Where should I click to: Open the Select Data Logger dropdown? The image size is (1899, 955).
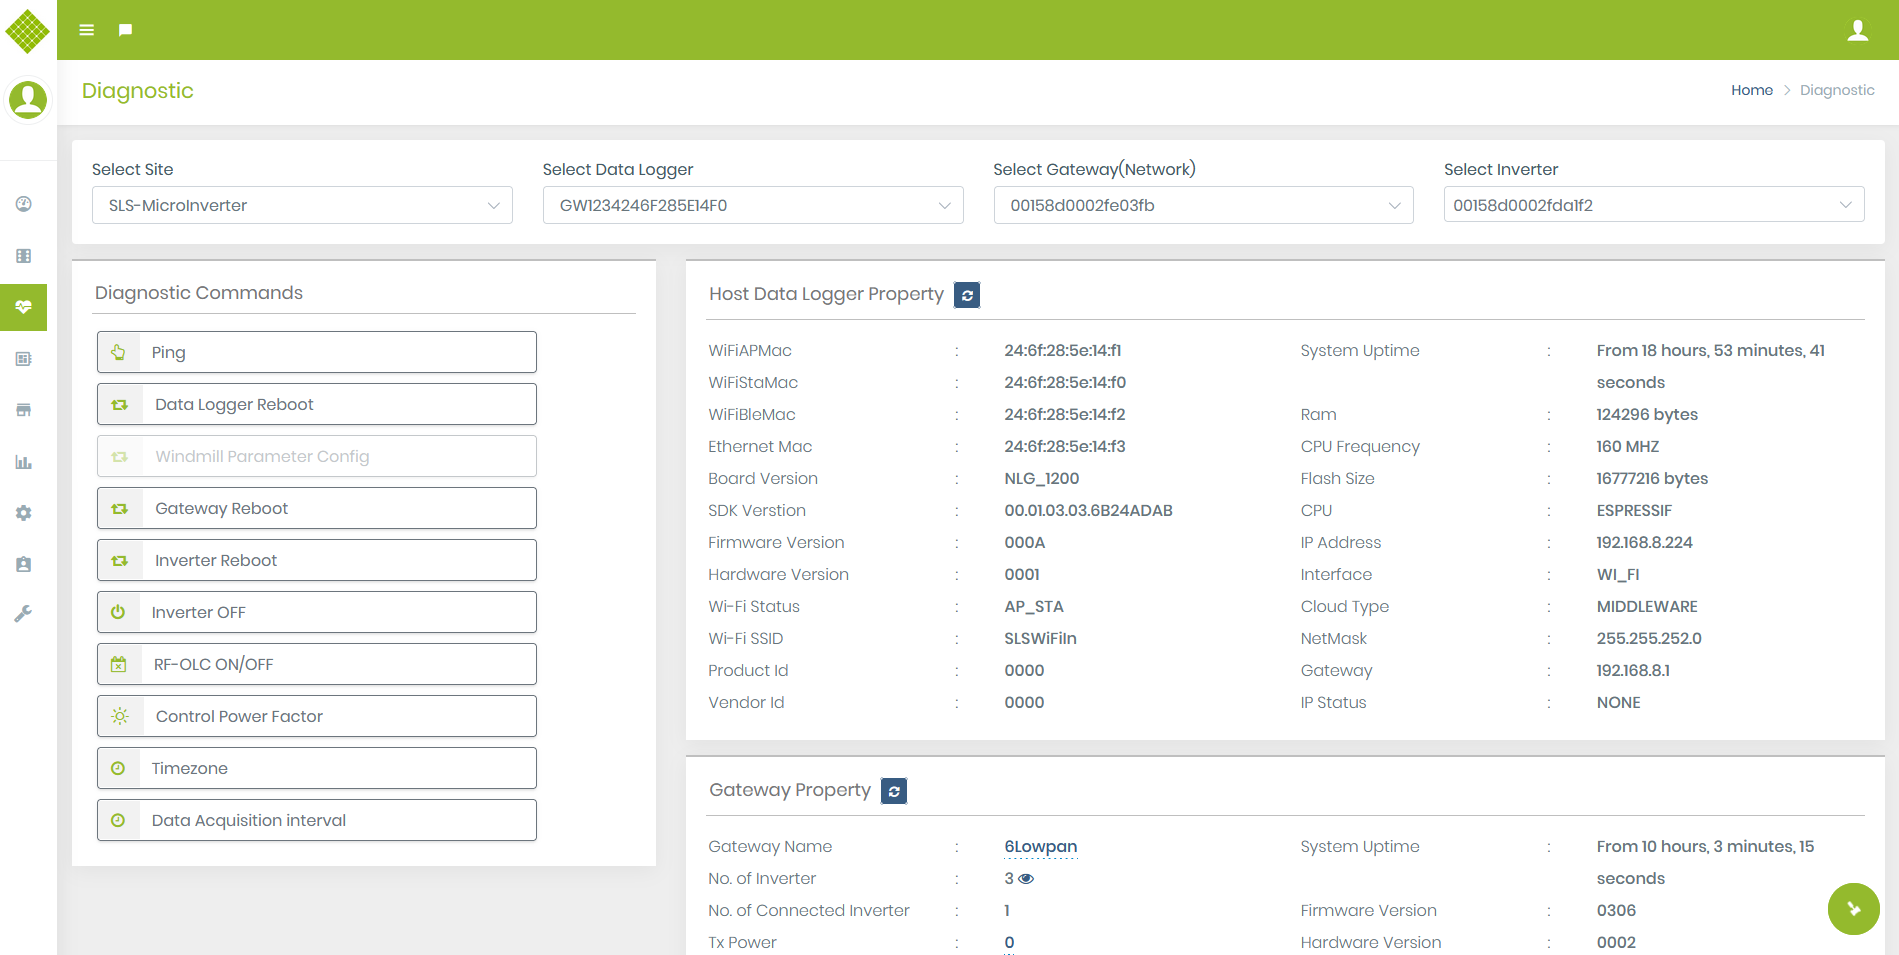click(x=752, y=205)
